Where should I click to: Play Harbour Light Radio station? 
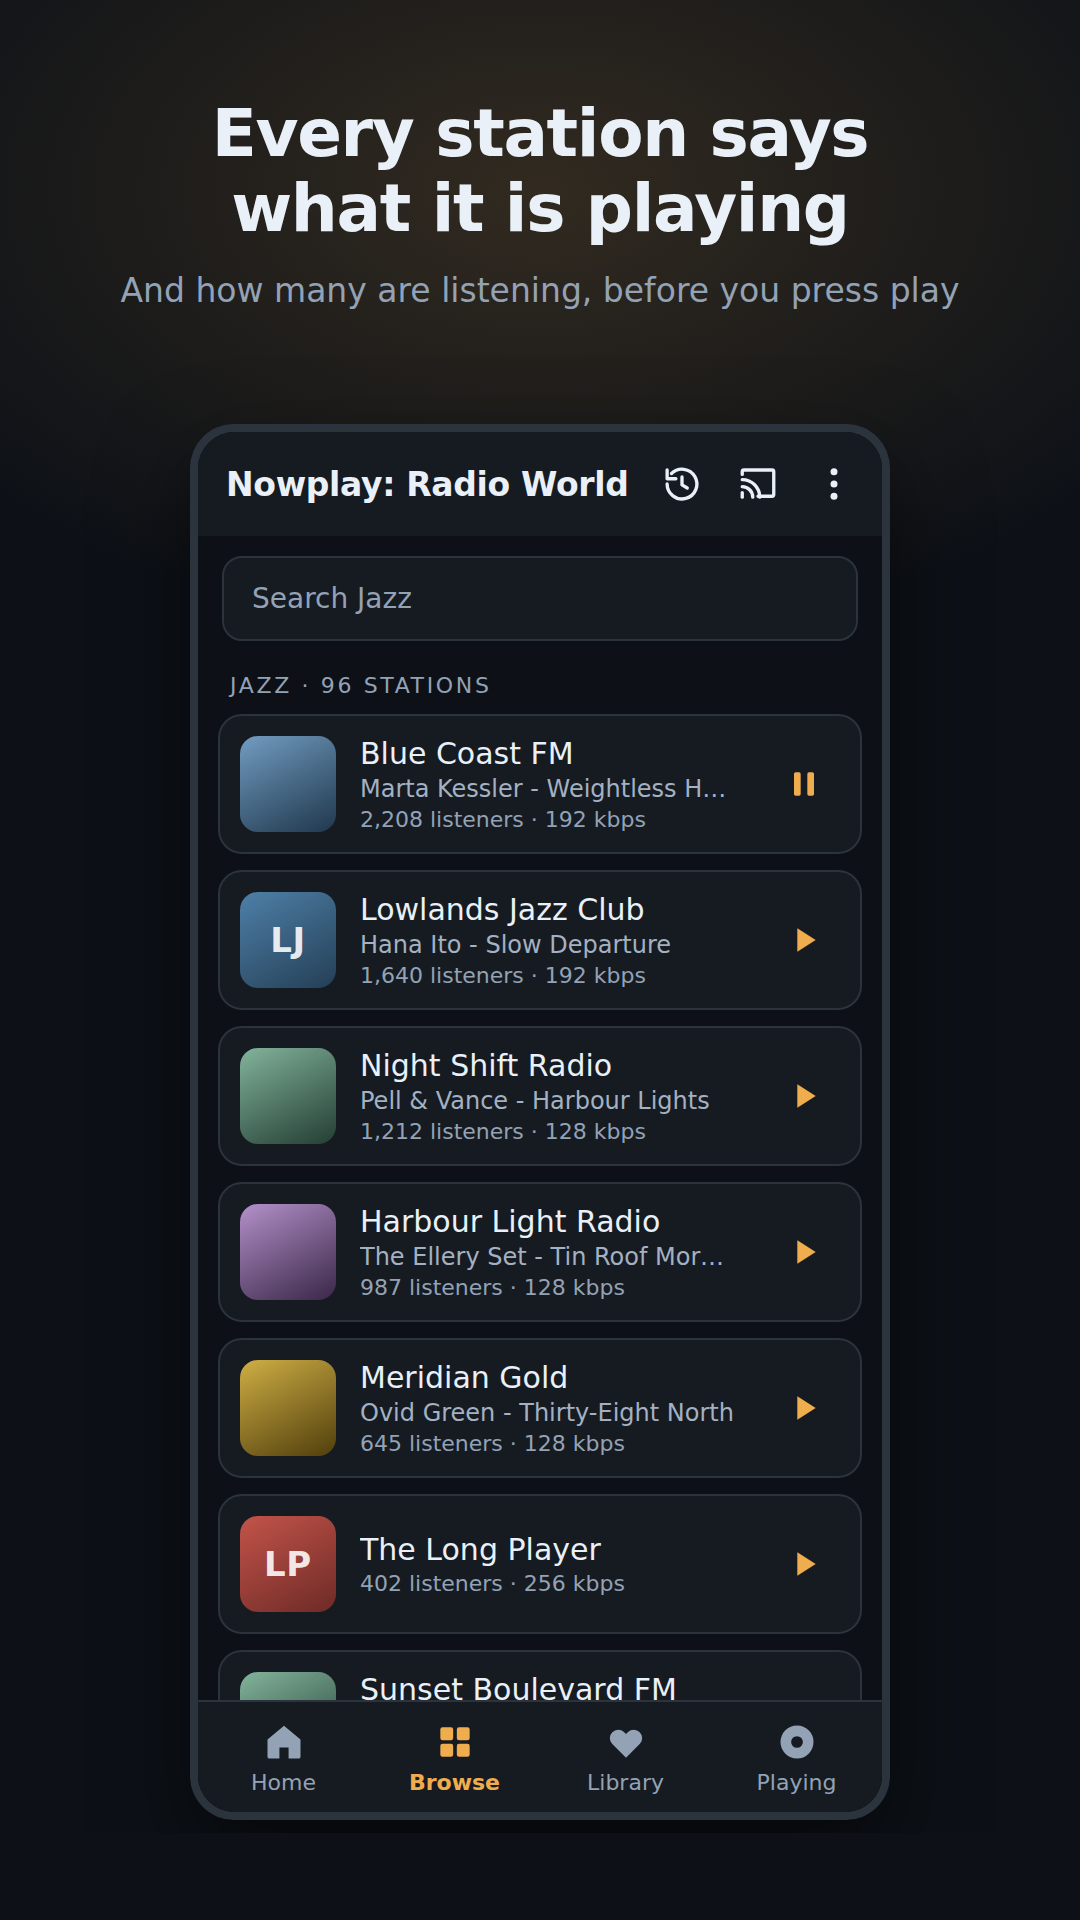click(x=804, y=1252)
